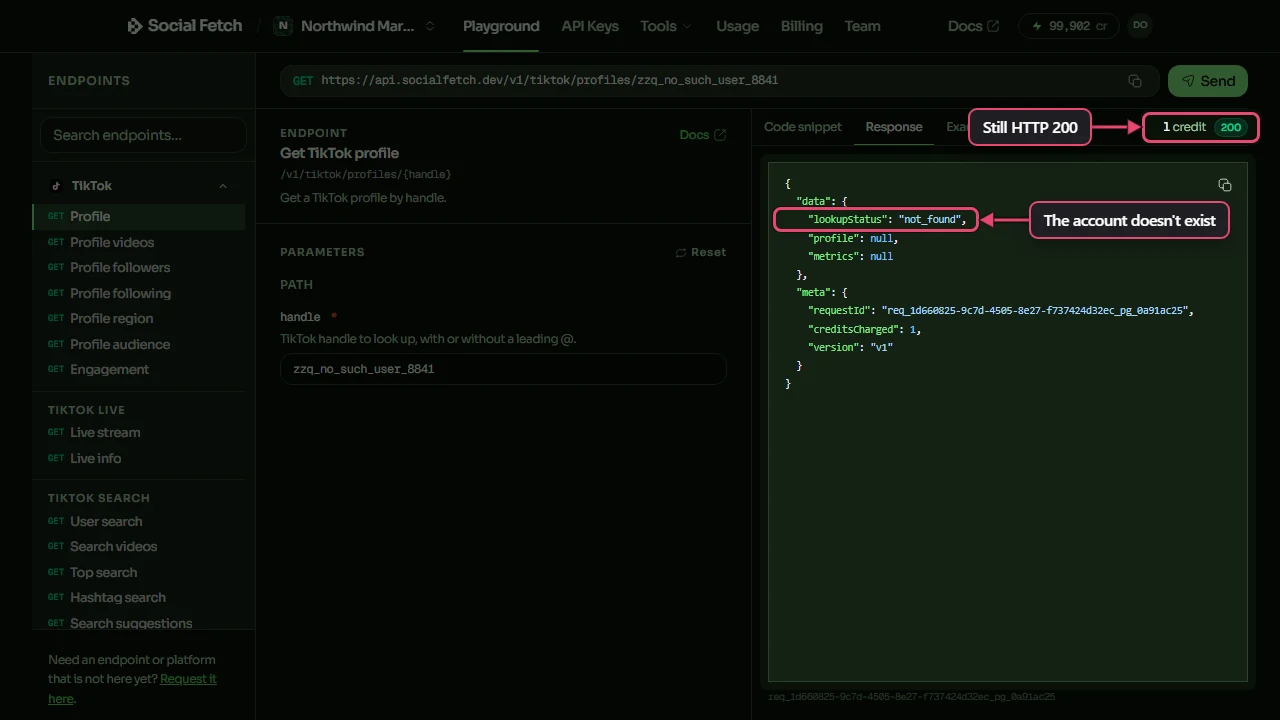Select Live stream endpoint

point(140,432)
